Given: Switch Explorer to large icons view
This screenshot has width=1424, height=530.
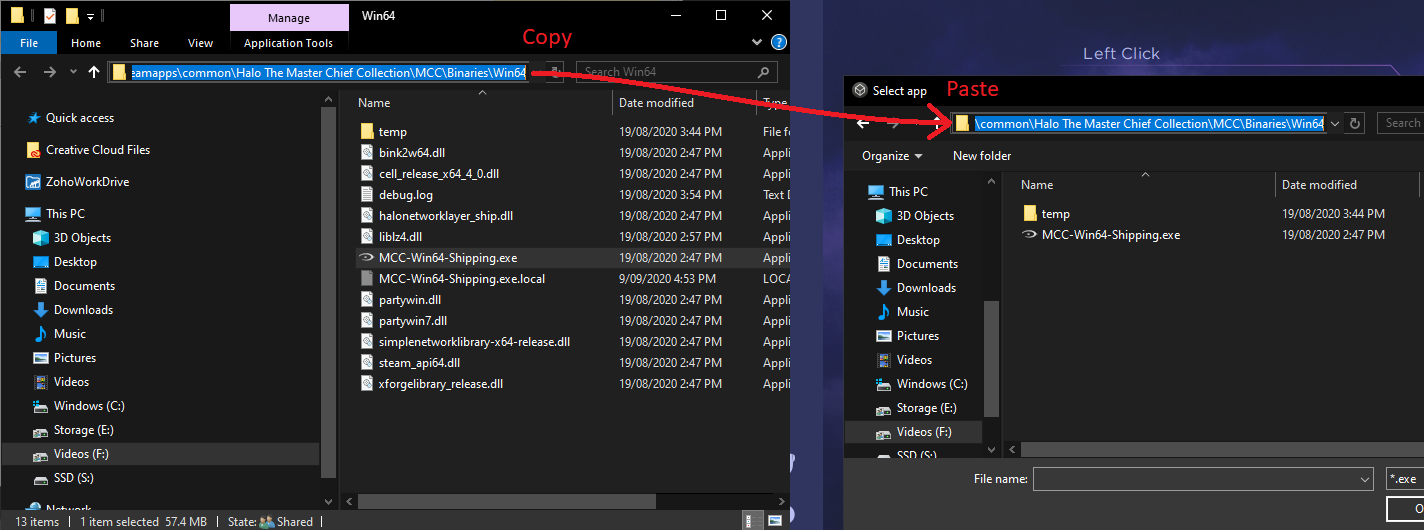Looking at the screenshot, I should point(775,521).
